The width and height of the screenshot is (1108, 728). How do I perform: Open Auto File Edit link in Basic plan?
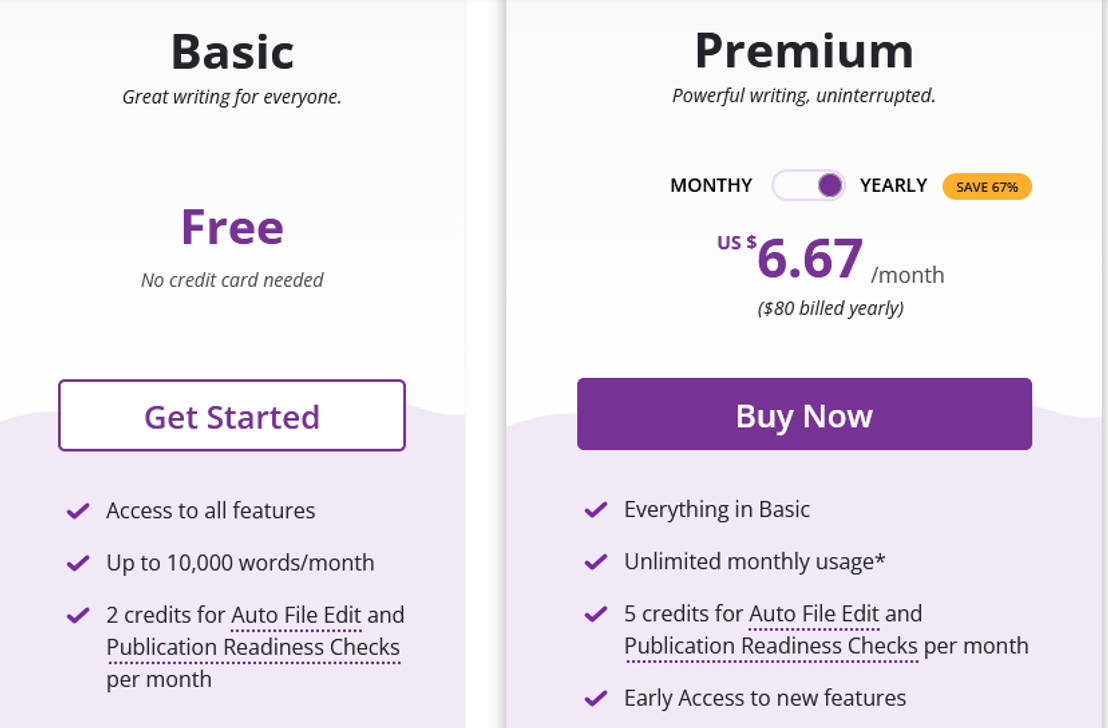[296, 615]
